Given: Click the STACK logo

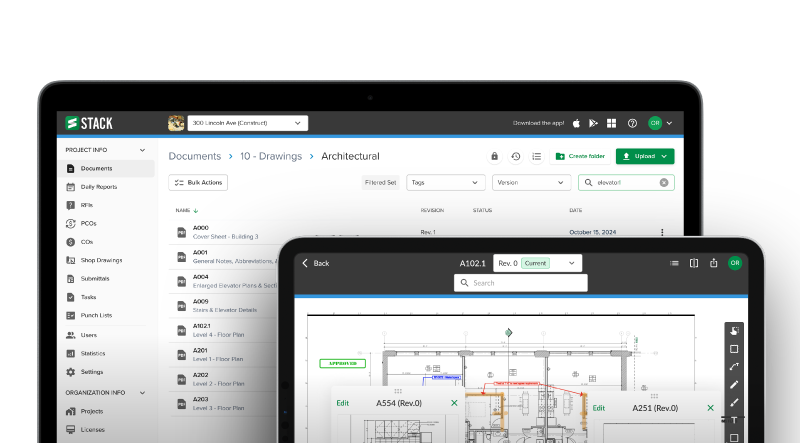Looking at the screenshot, I should [89, 123].
